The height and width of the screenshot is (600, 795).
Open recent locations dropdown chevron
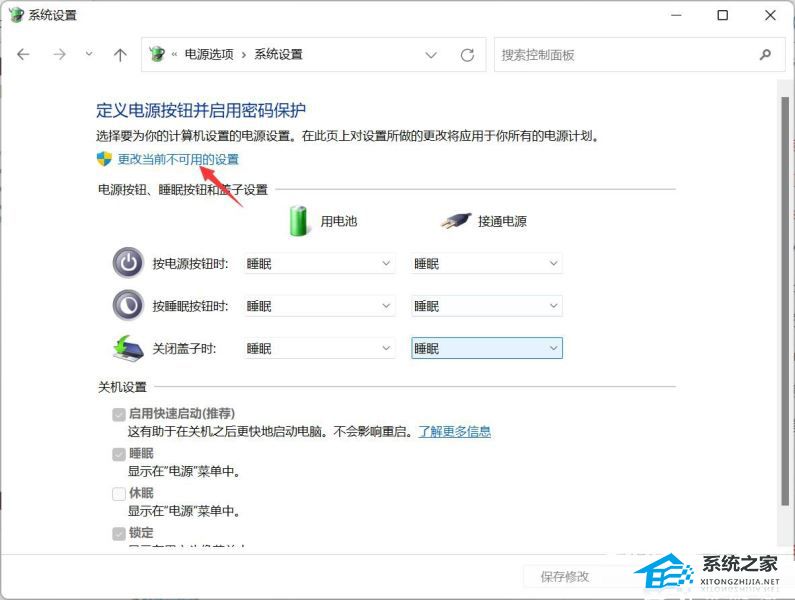[89, 54]
